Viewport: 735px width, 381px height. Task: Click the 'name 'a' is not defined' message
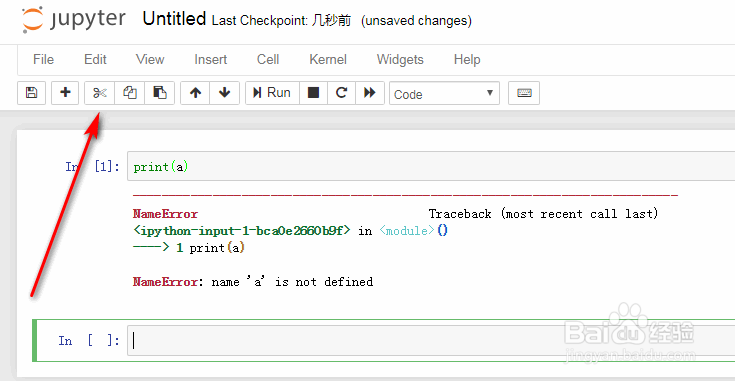[x=292, y=282]
